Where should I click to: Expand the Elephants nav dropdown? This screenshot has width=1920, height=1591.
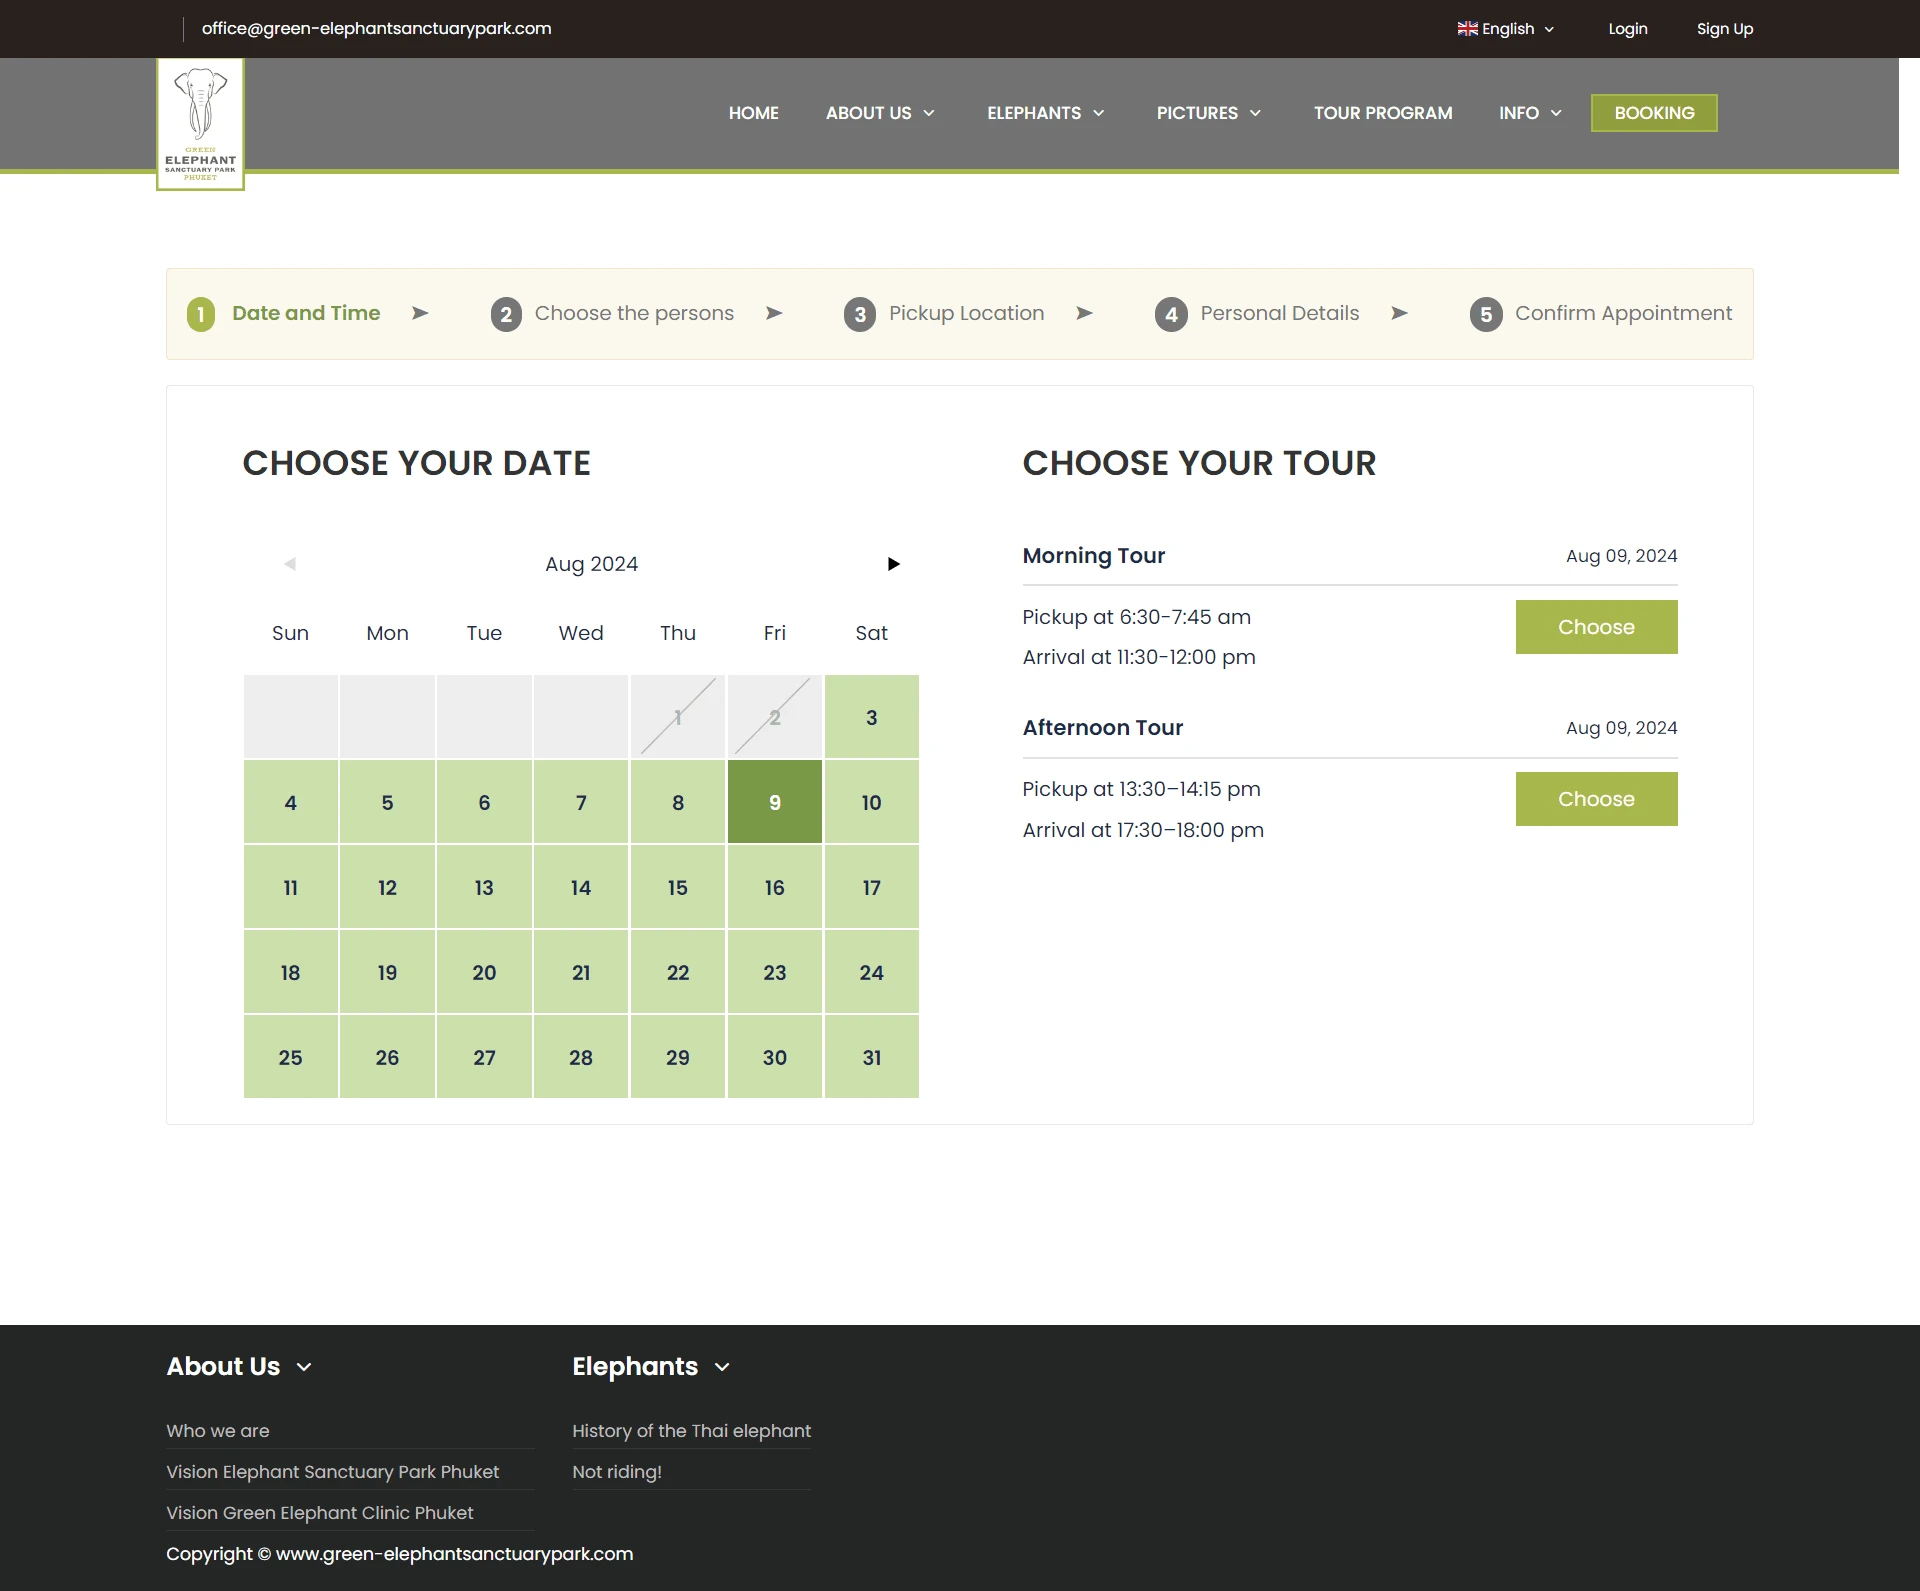click(x=1045, y=113)
